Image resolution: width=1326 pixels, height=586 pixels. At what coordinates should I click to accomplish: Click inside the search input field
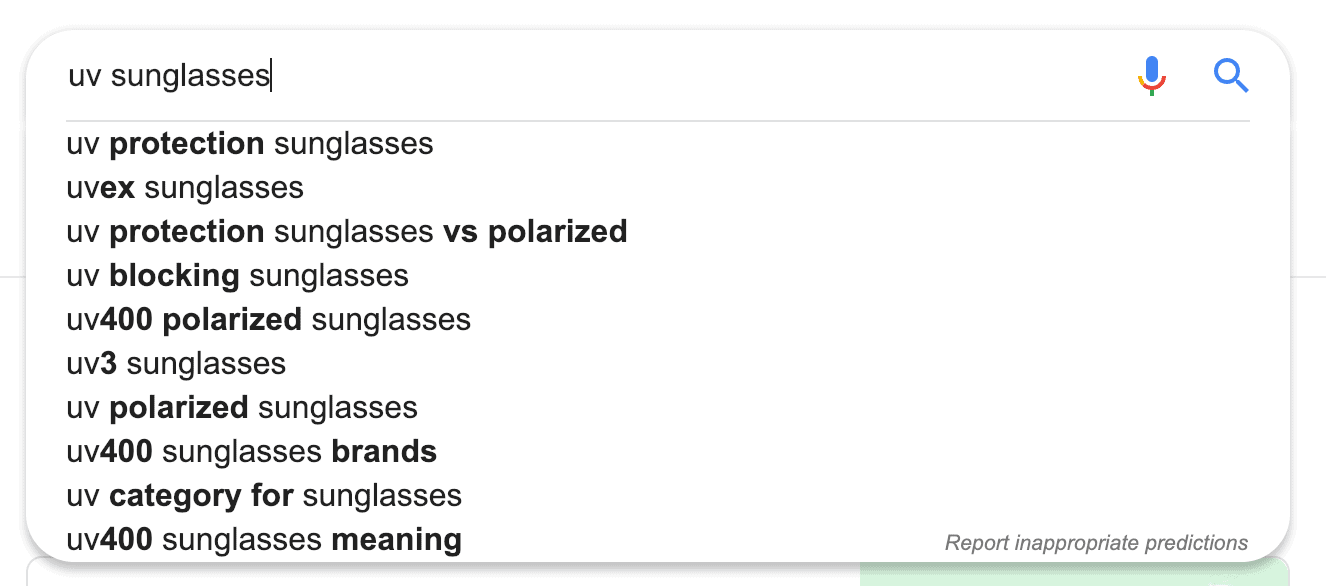click(500, 74)
